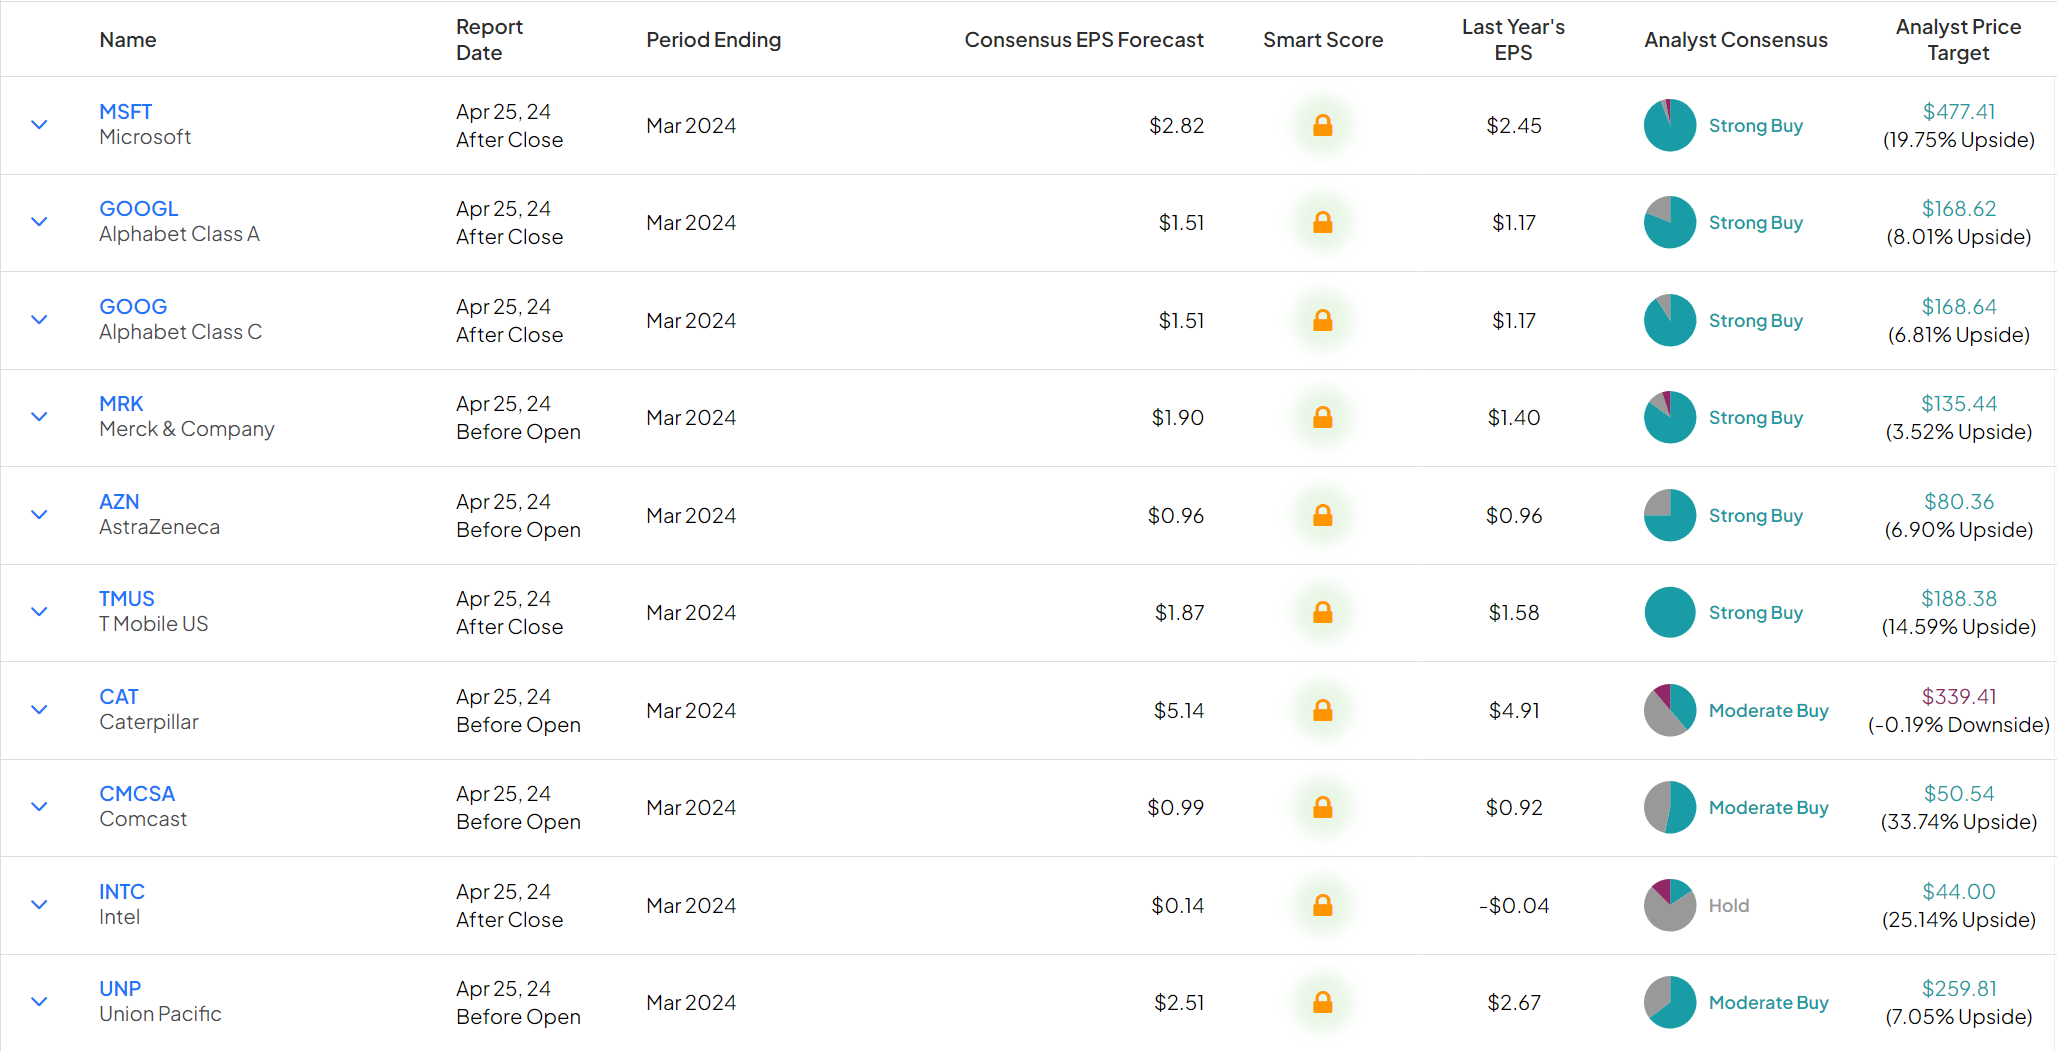Click the Smart Score lock for TMUS
This screenshot has width=2057, height=1051.
click(x=1322, y=612)
